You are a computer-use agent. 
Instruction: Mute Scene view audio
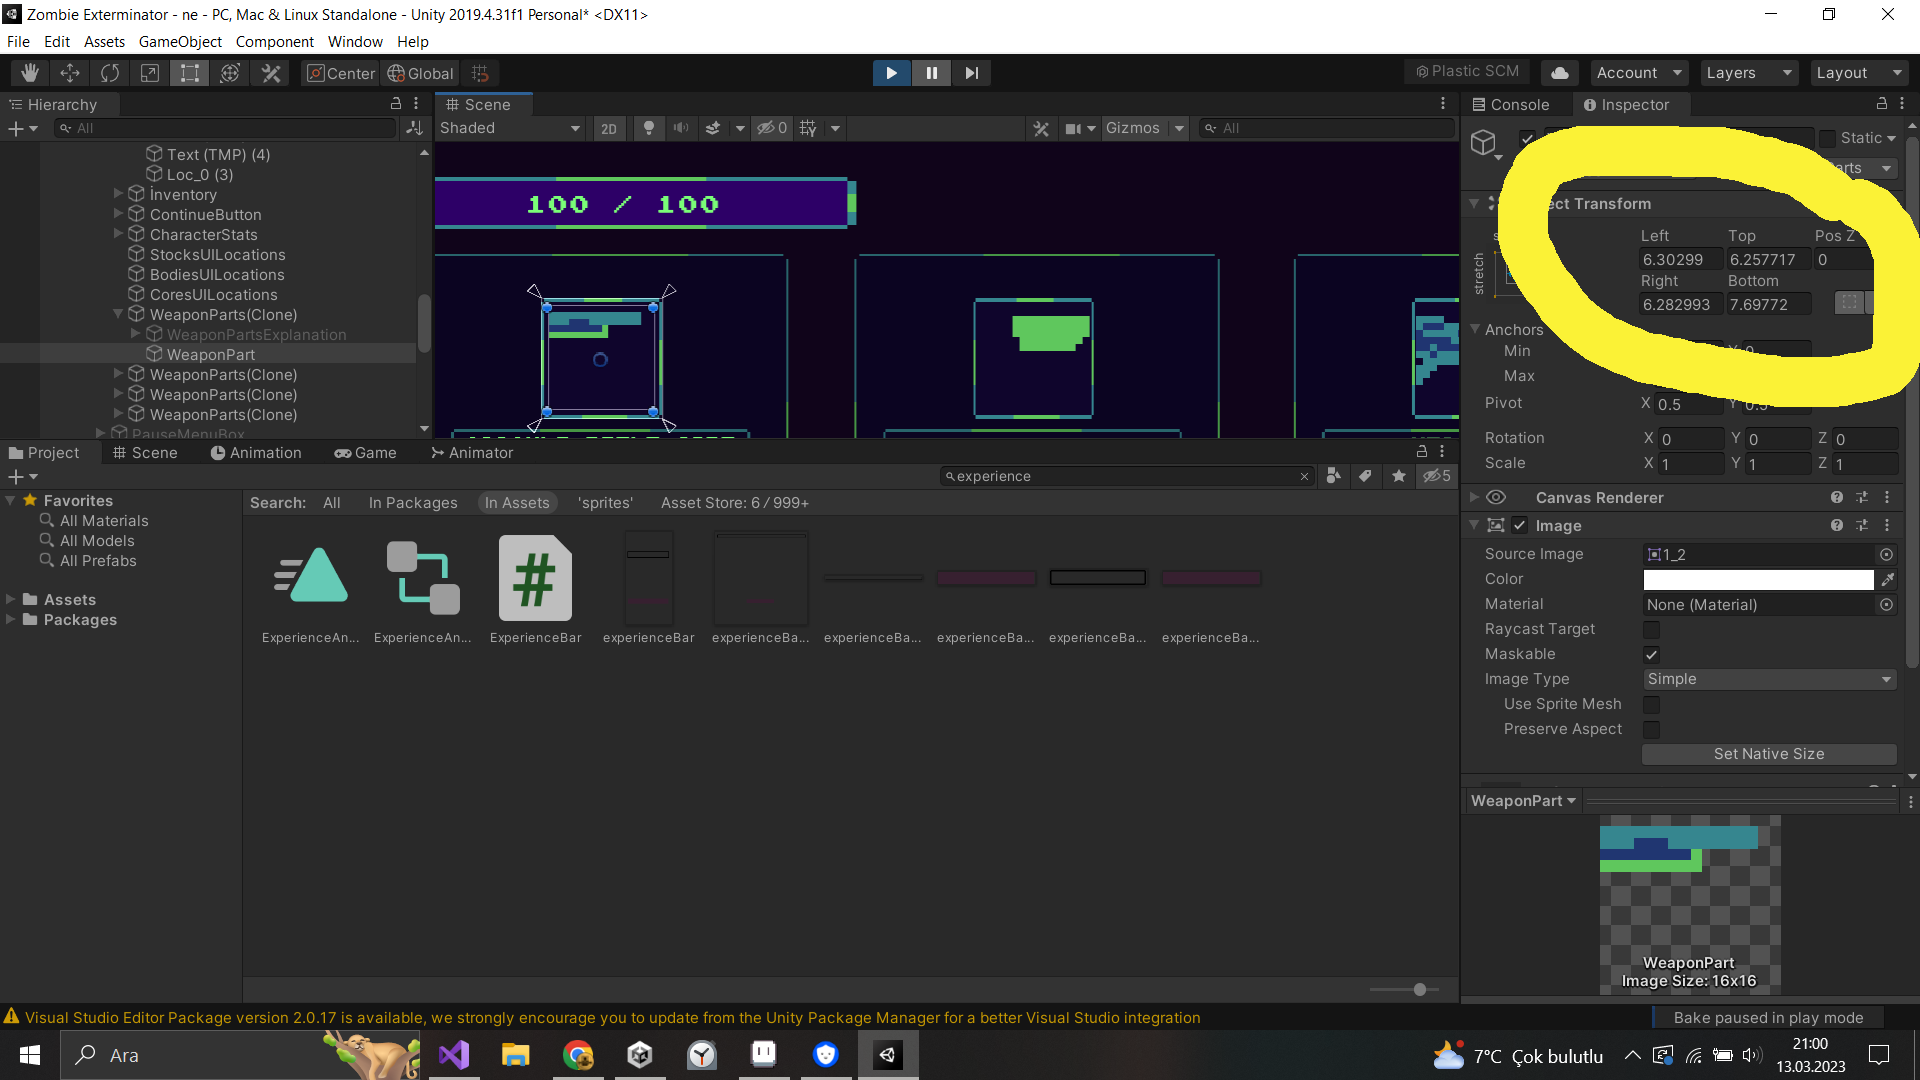[x=681, y=128]
